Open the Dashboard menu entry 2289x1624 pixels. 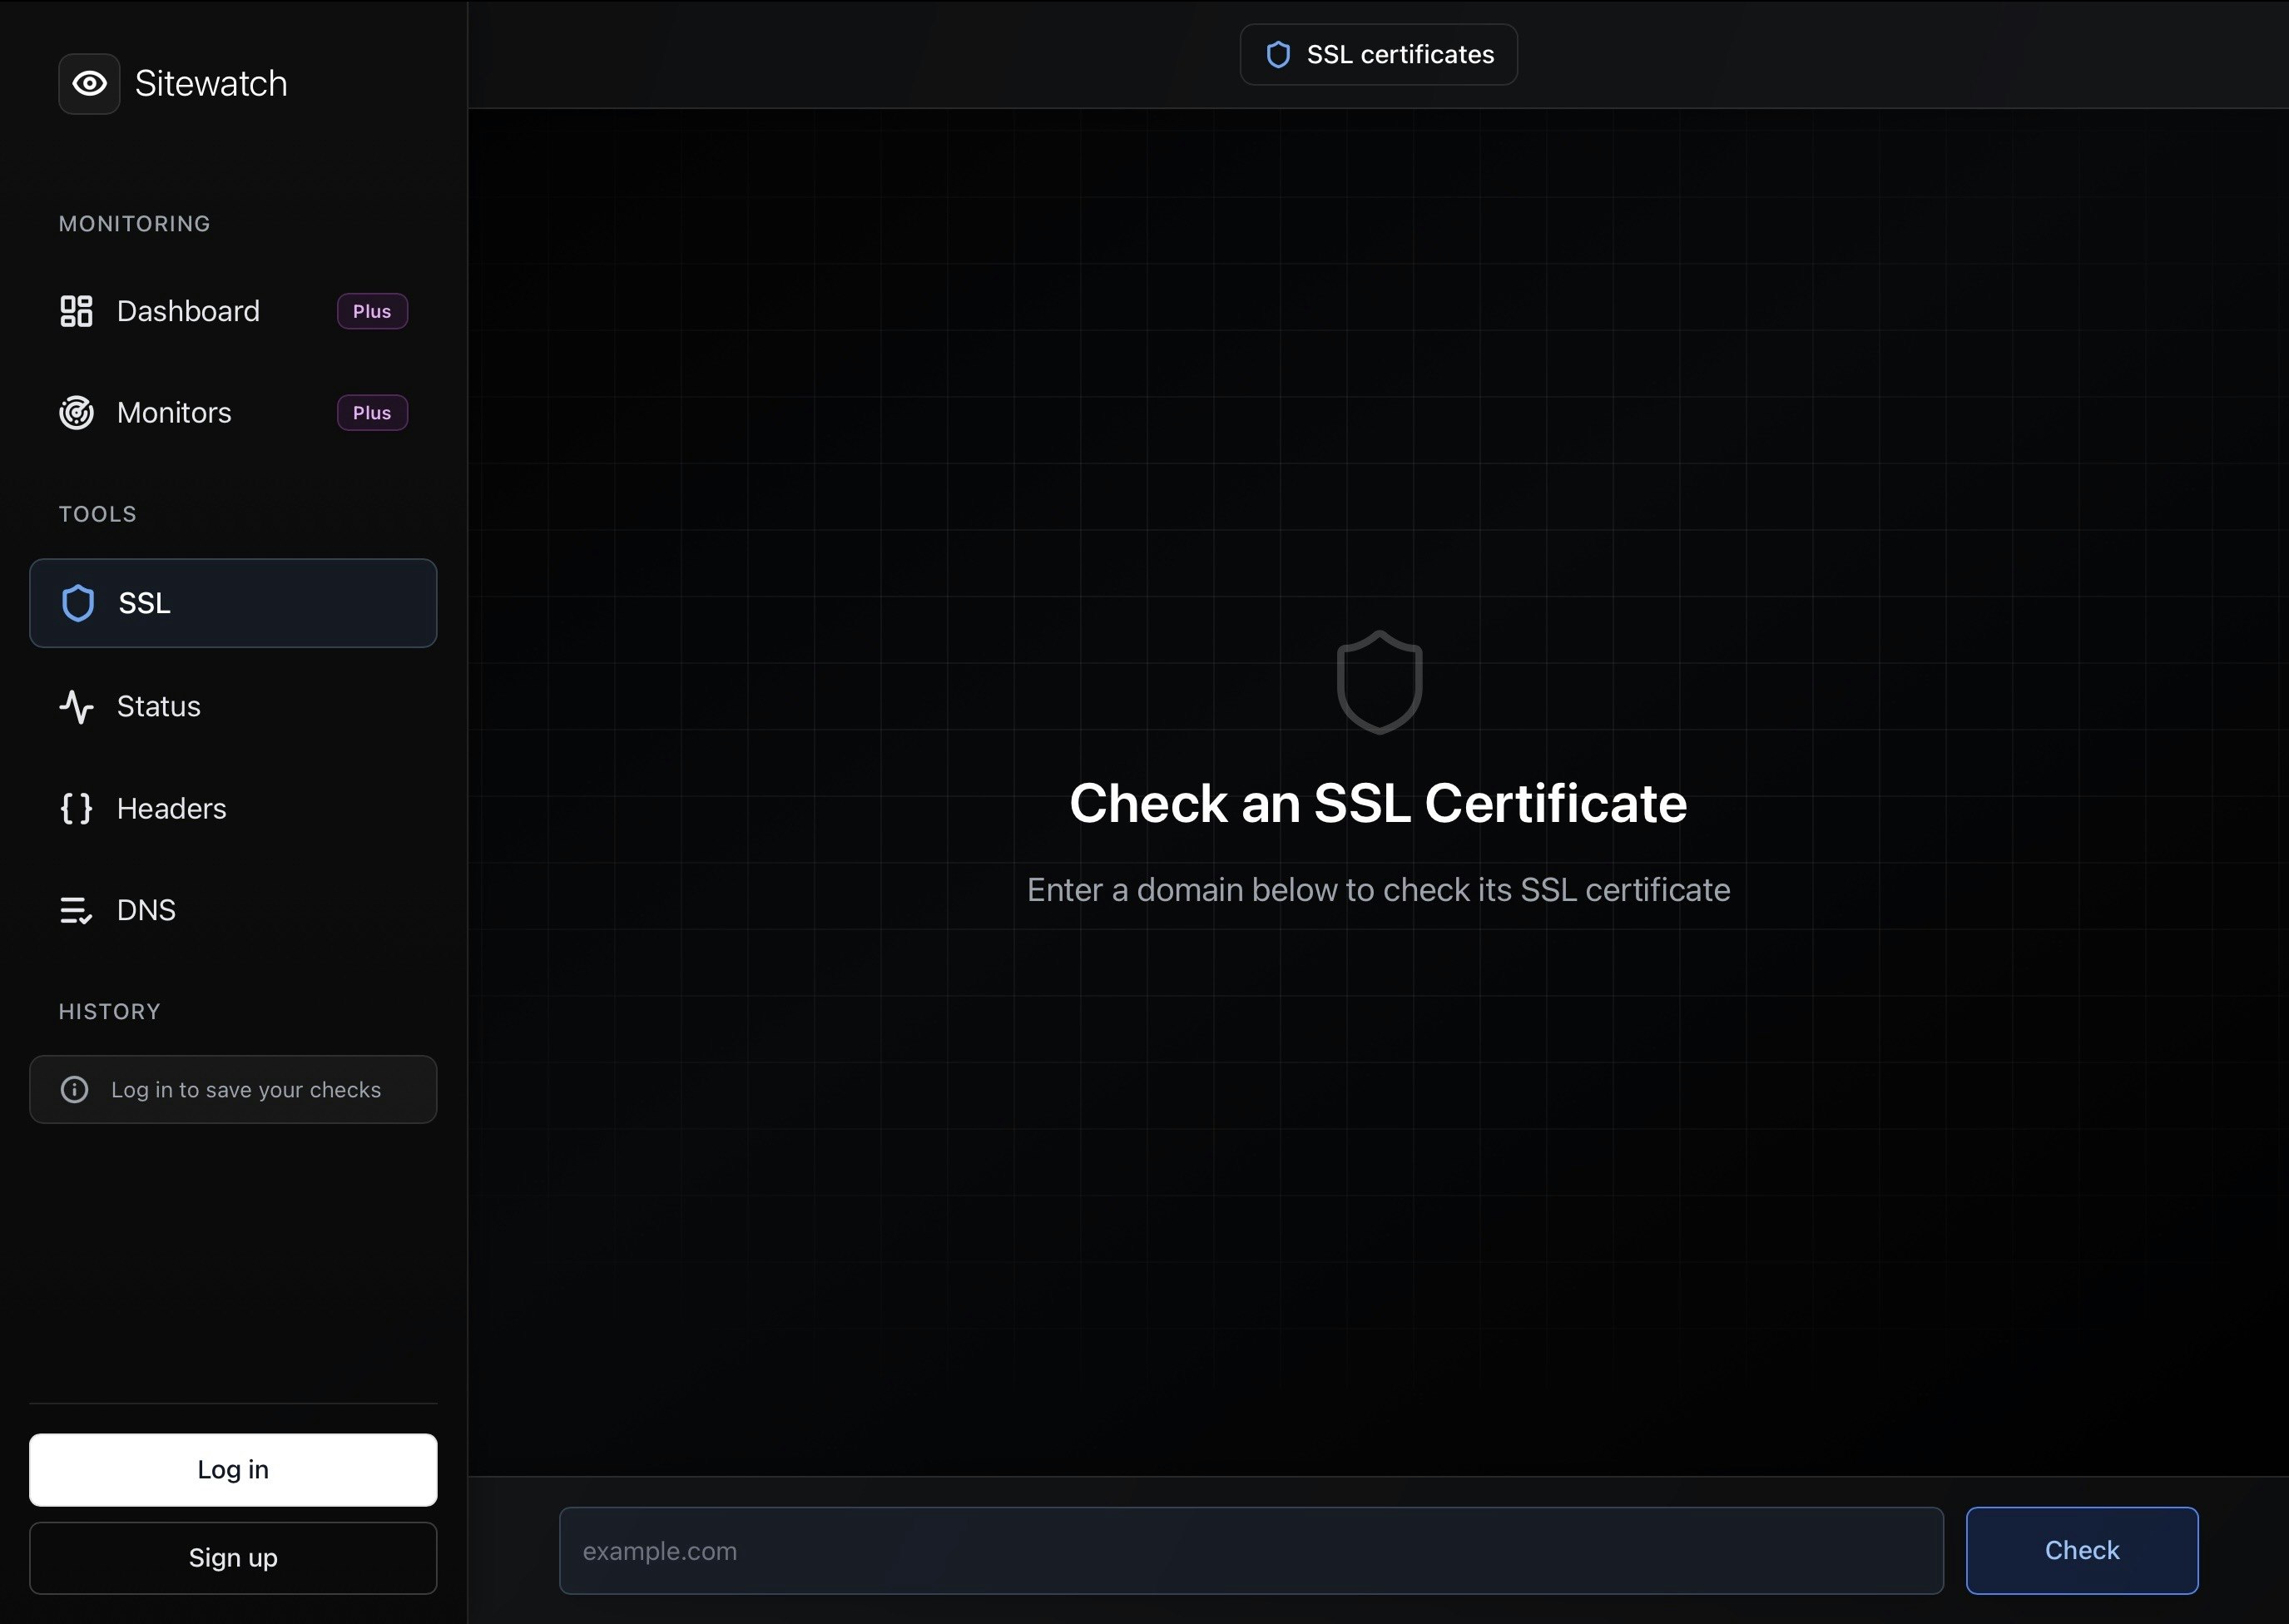point(187,311)
